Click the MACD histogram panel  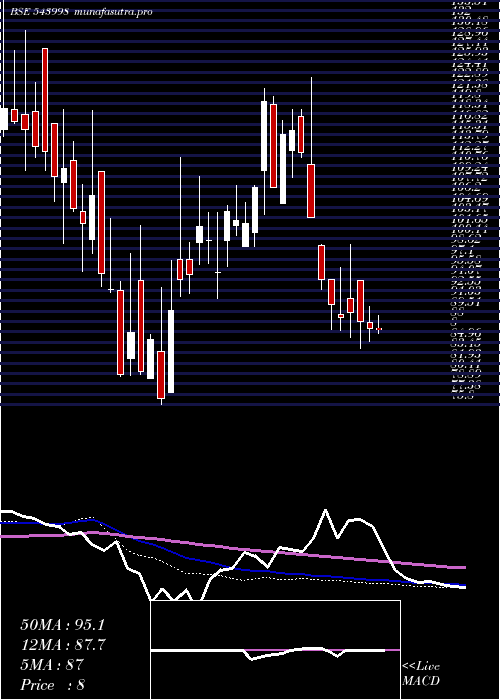tap(275, 650)
